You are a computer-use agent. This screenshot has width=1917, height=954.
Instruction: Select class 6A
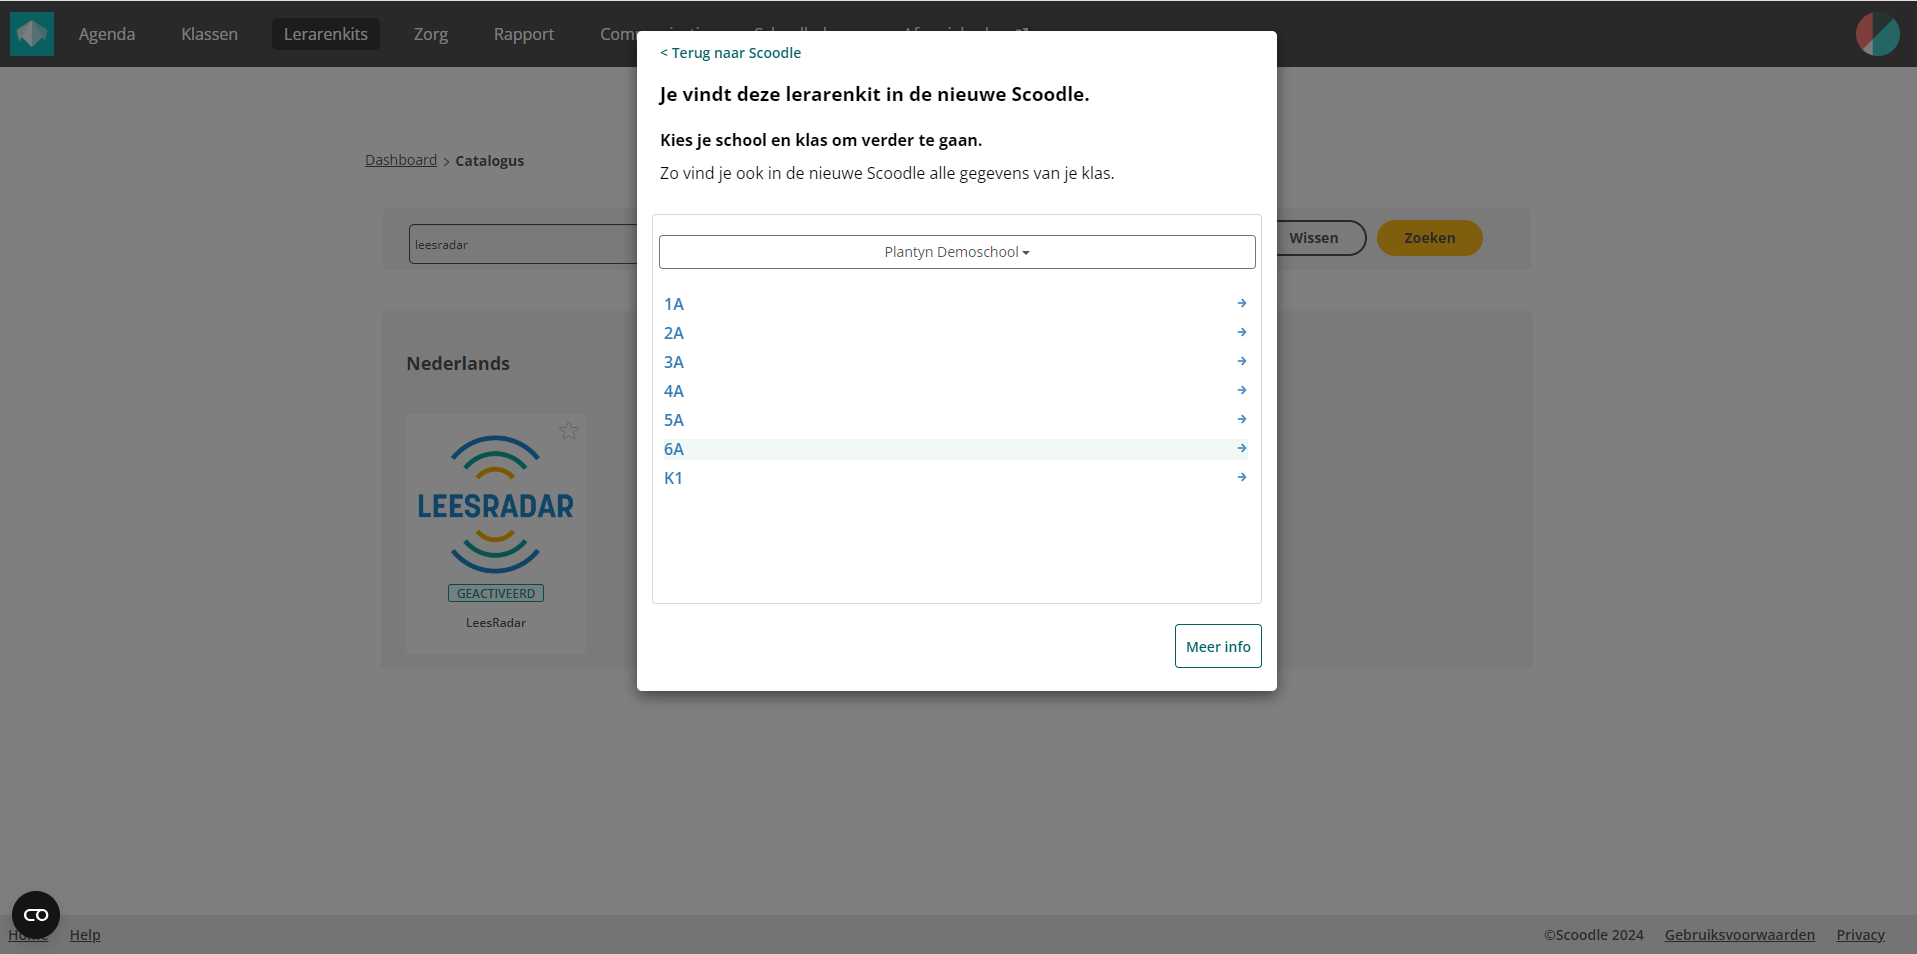[955, 449]
